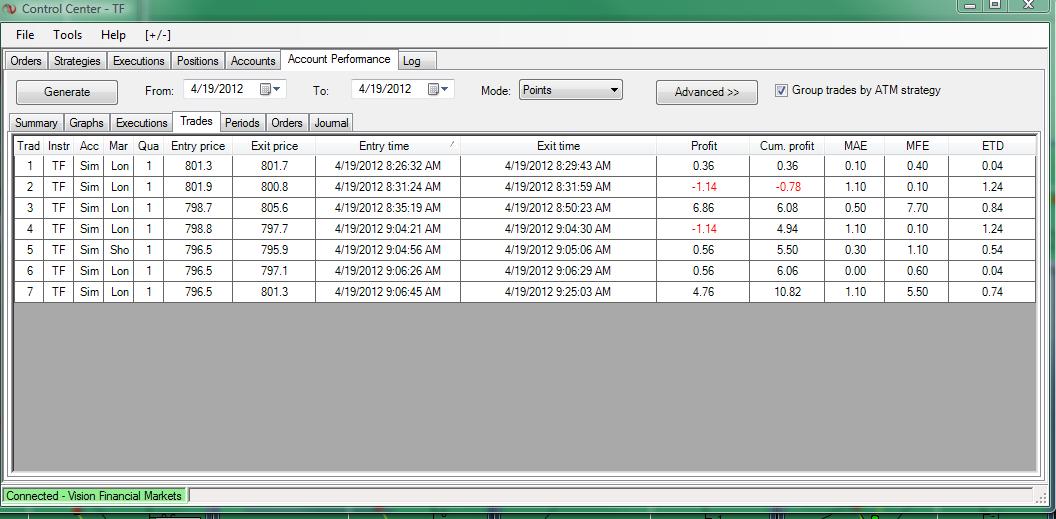The width and height of the screenshot is (1056, 519).
Task: Click cumulative profit value 10.82
Action: tap(787, 291)
